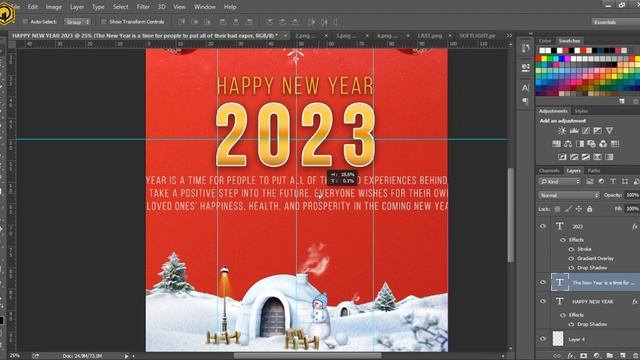The width and height of the screenshot is (640, 360).
Task: Toggle the 2023 layer's Drop Shadow visibility
Action: click(571, 268)
